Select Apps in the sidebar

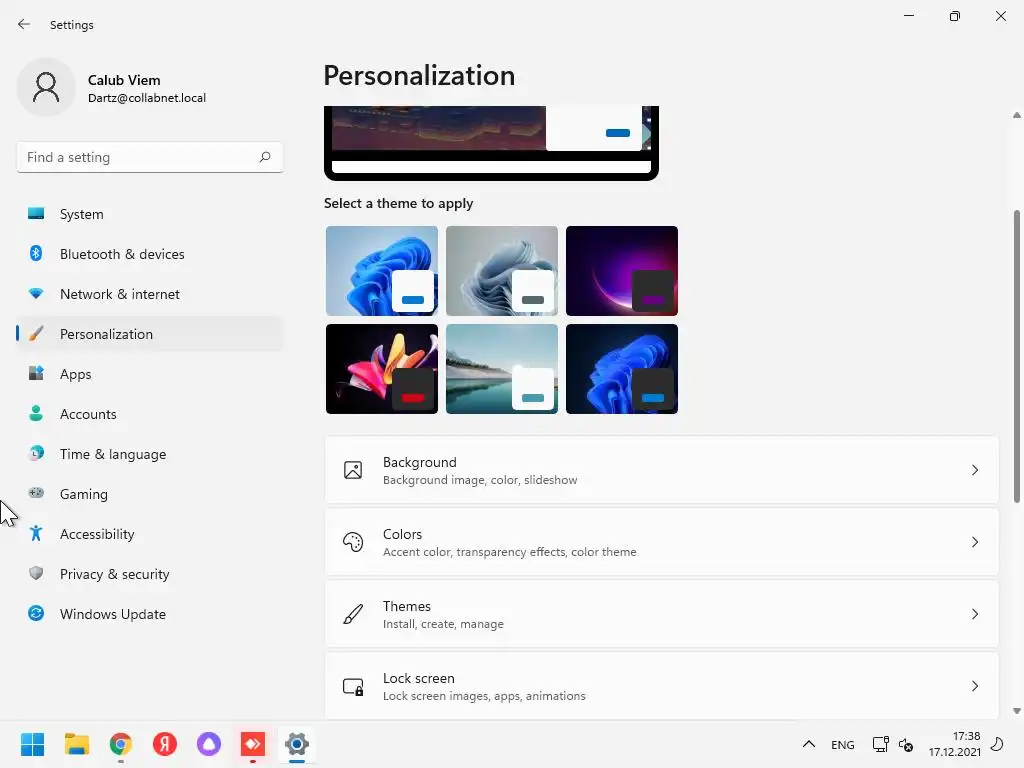pyautogui.click(x=150, y=374)
